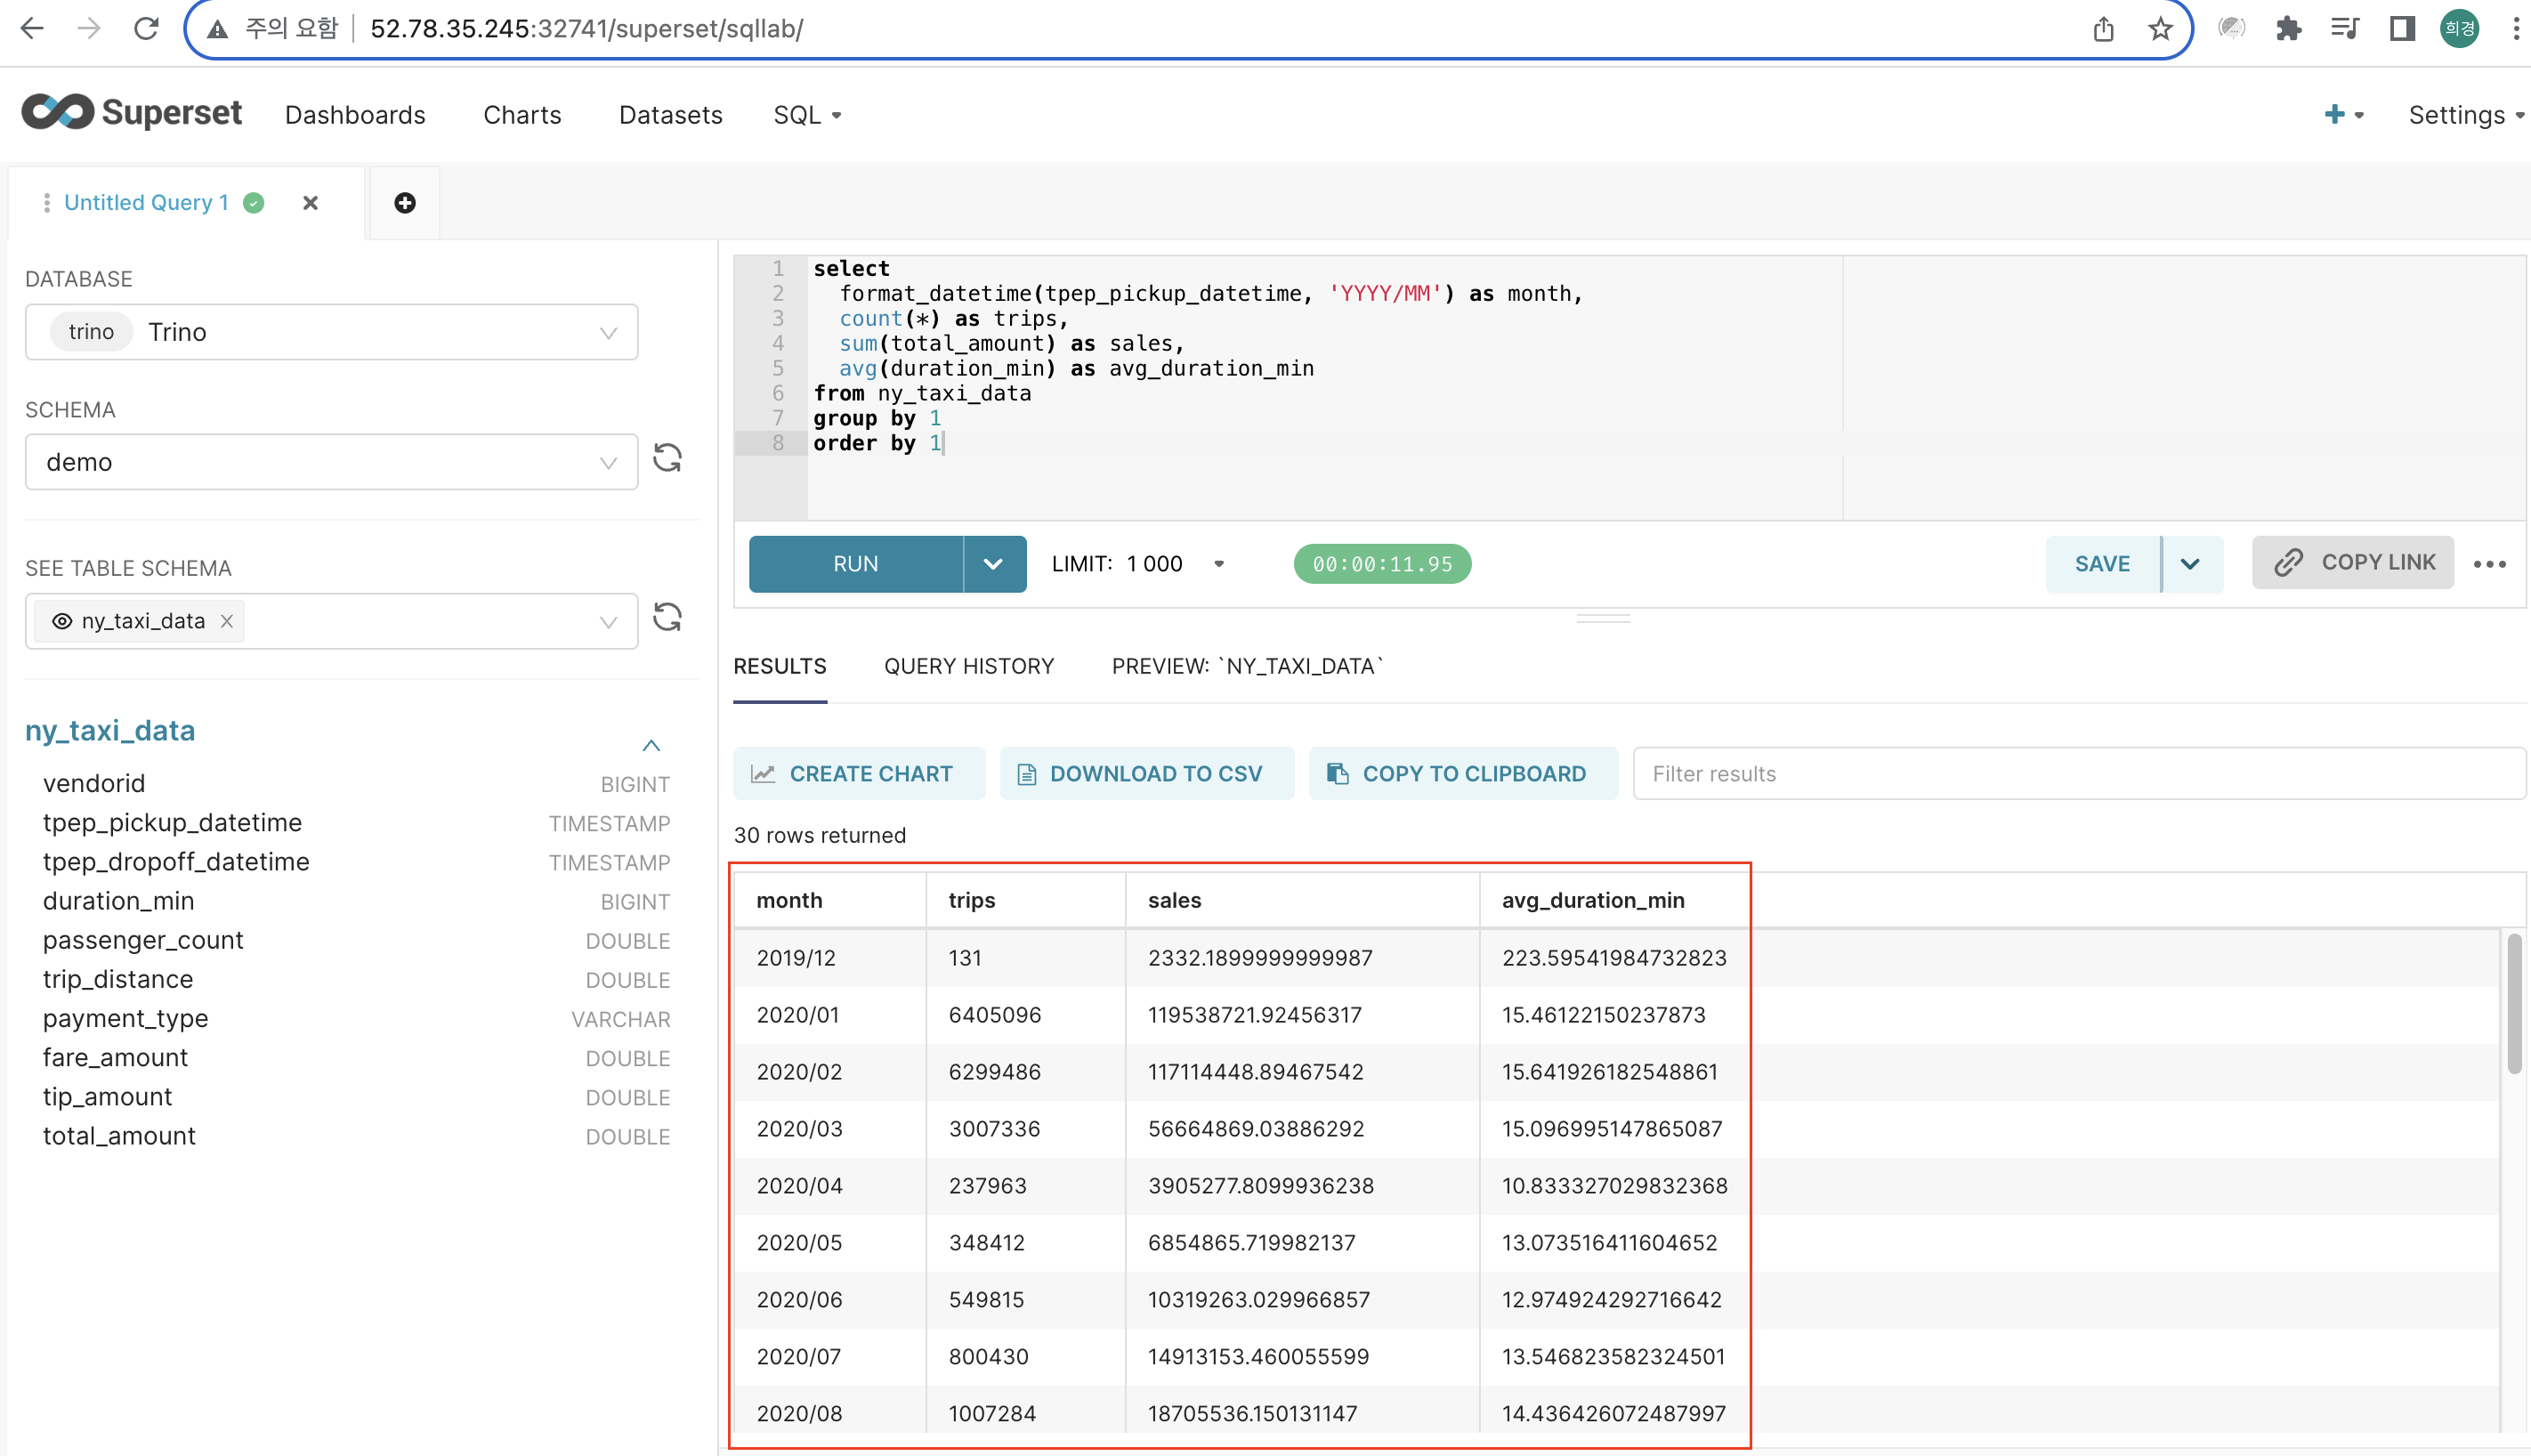This screenshot has height=1456, width=2531.
Task: Open the Trino database dropdown
Action: point(331,332)
